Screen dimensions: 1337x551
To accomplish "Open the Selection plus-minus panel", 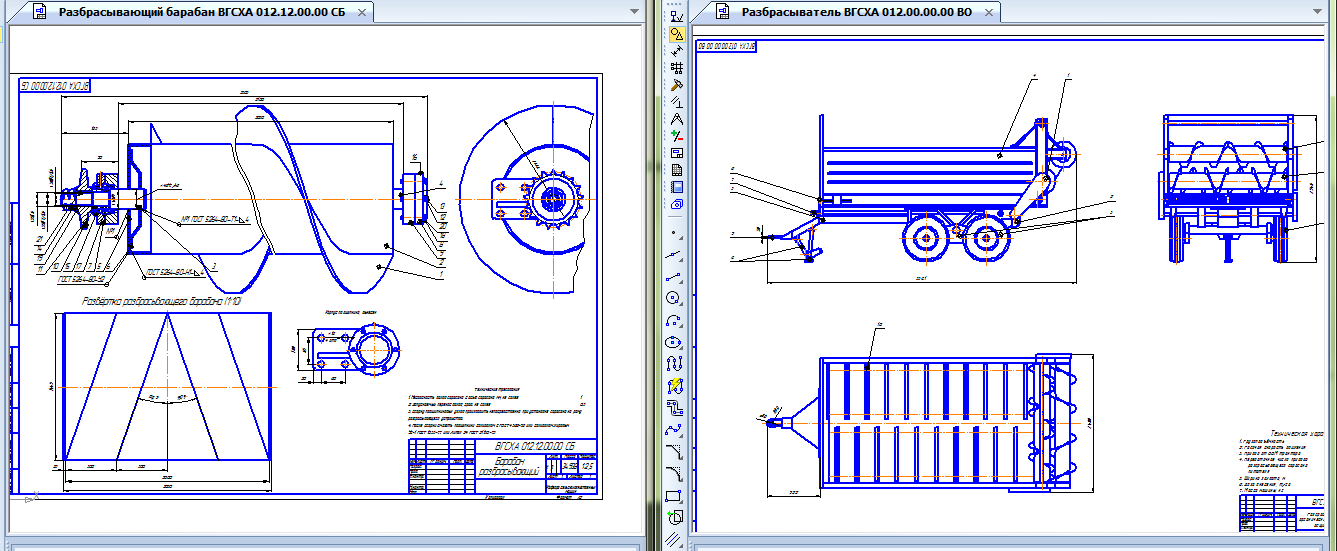I will 677,135.
